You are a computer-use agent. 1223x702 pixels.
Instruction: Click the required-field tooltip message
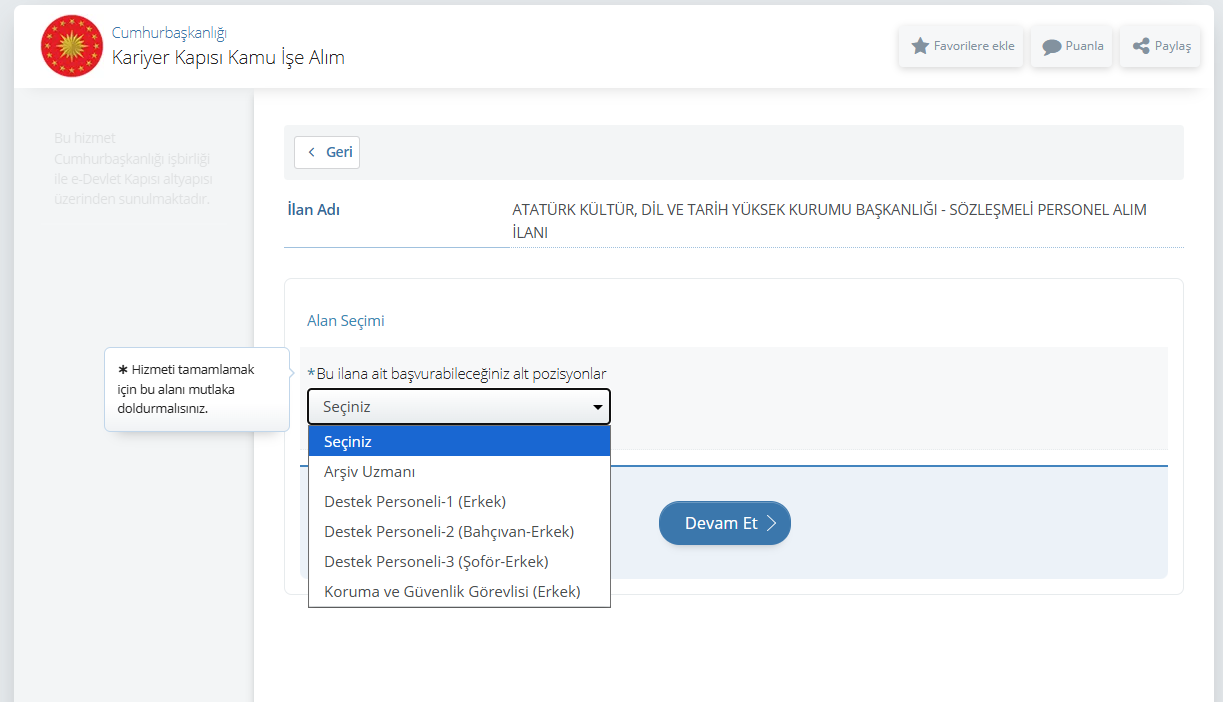[x=186, y=389]
